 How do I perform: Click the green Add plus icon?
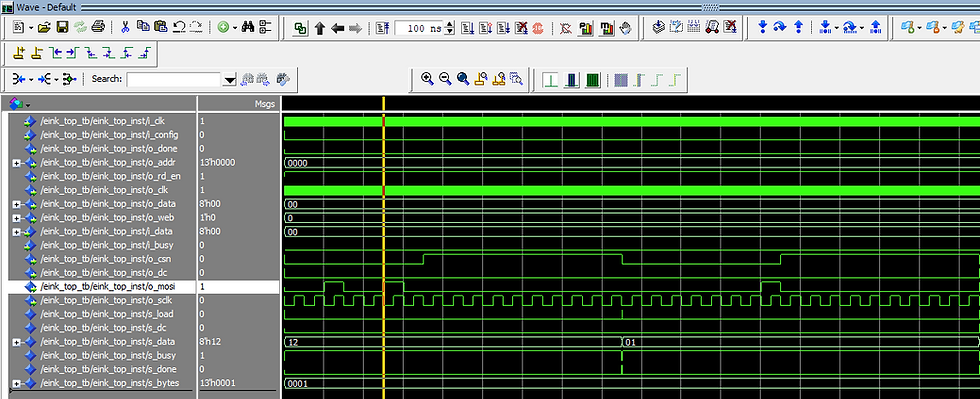pyautogui.click(x=223, y=28)
